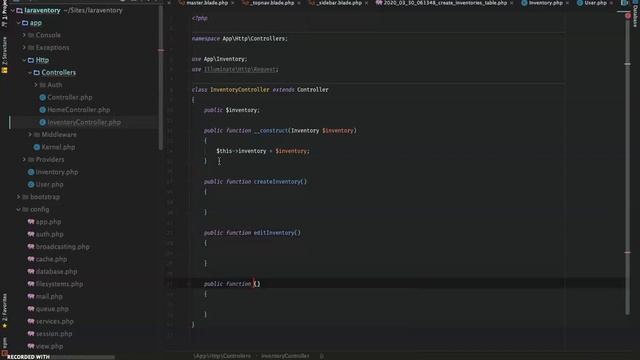The image size is (640, 360).
Task: Expand the Exceptions folder
Action: pos(24,48)
